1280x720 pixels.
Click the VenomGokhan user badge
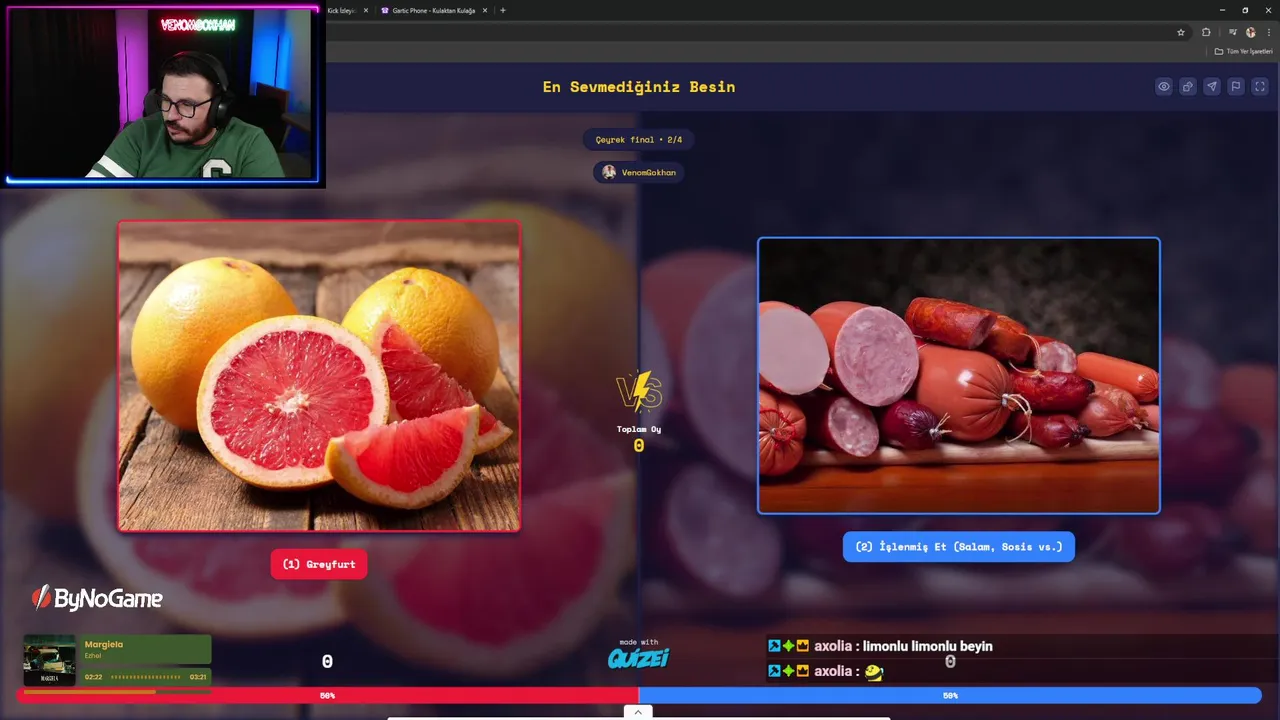pyautogui.click(x=638, y=172)
